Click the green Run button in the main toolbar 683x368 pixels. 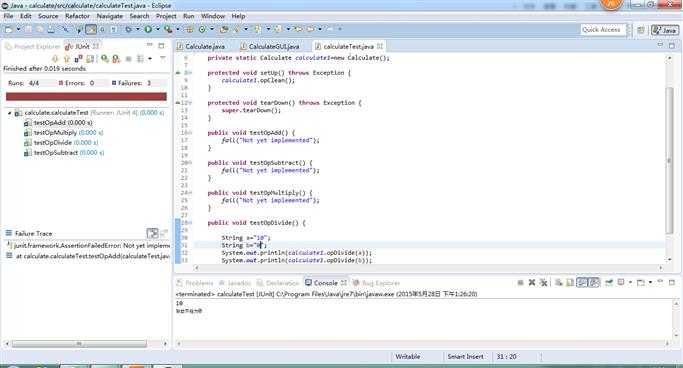click(148, 29)
